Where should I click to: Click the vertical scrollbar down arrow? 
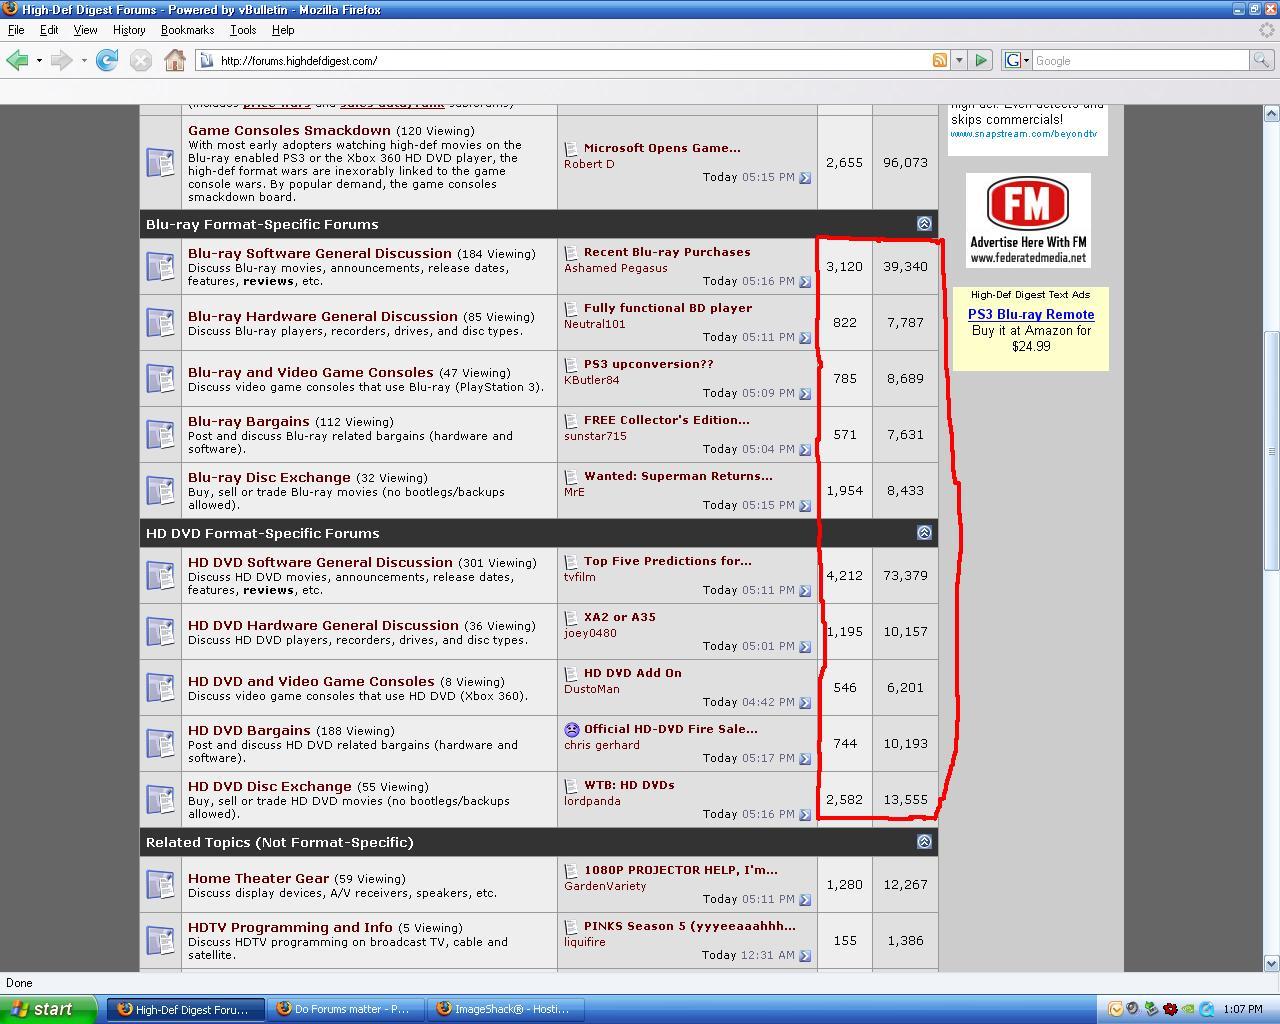coord(1272,963)
